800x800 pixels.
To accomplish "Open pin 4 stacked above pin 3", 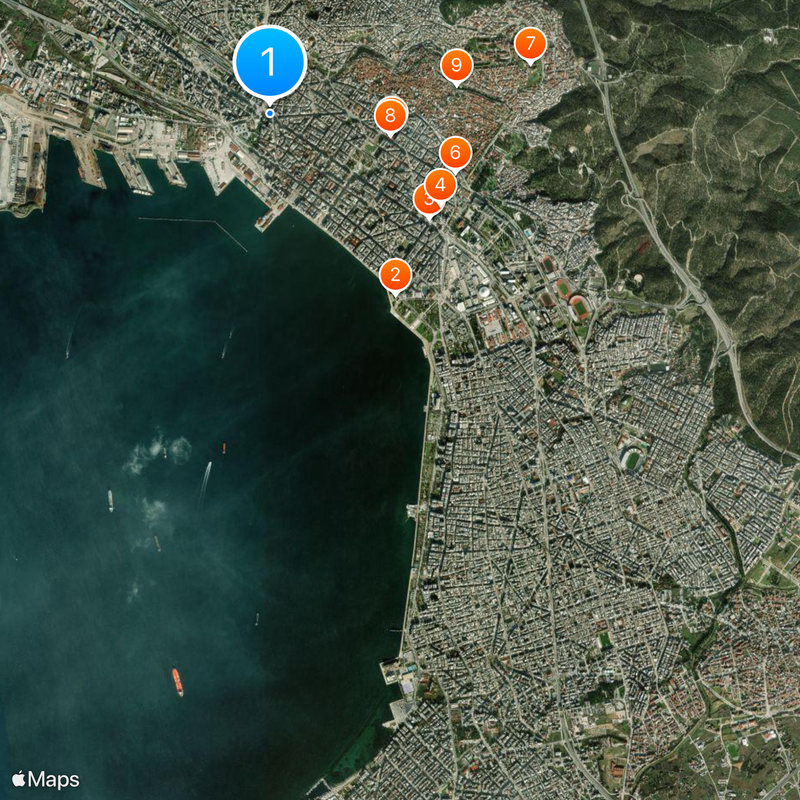I will pyautogui.click(x=440, y=183).
